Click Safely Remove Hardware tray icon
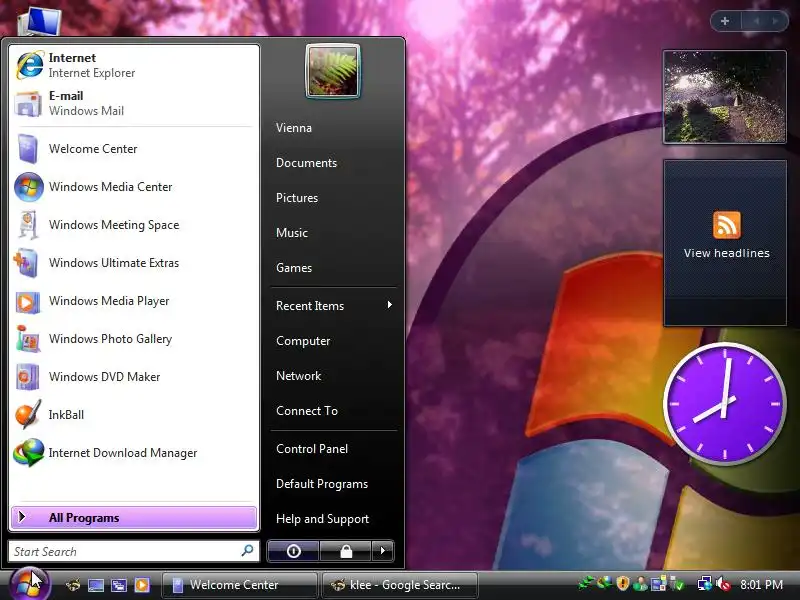800x600 pixels. 677,584
